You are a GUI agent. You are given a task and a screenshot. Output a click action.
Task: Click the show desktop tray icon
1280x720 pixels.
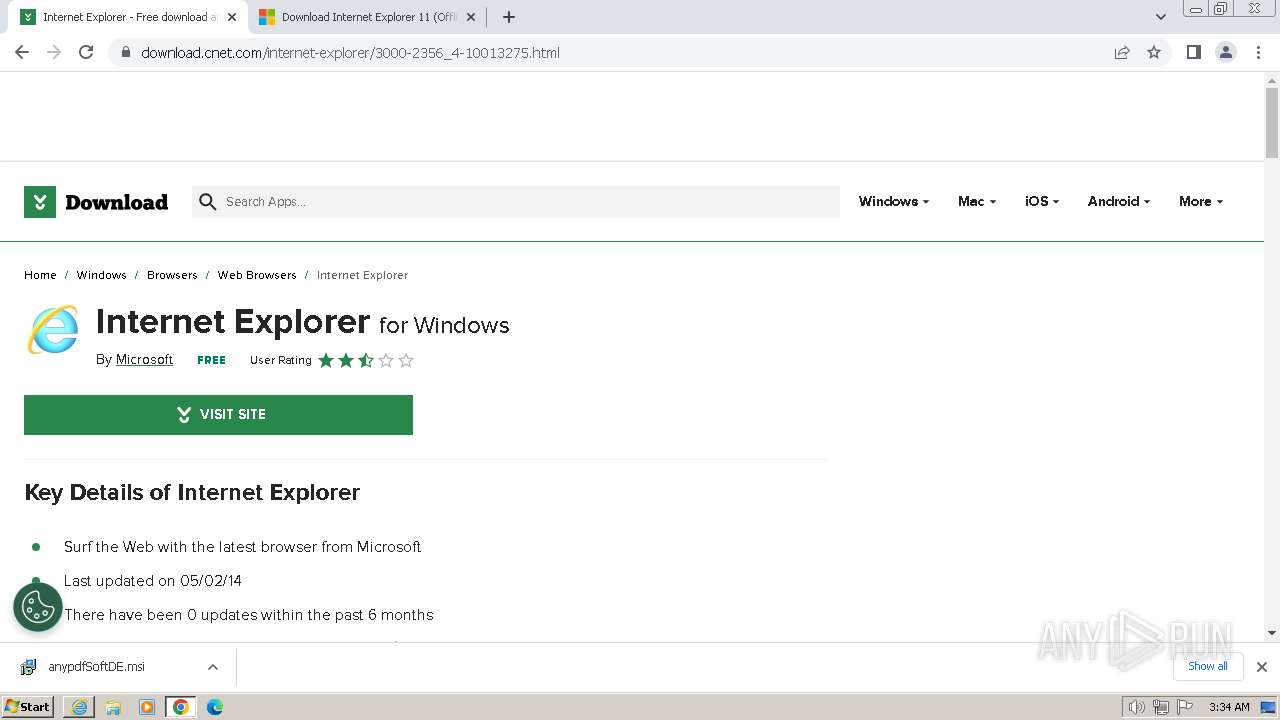1268,707
